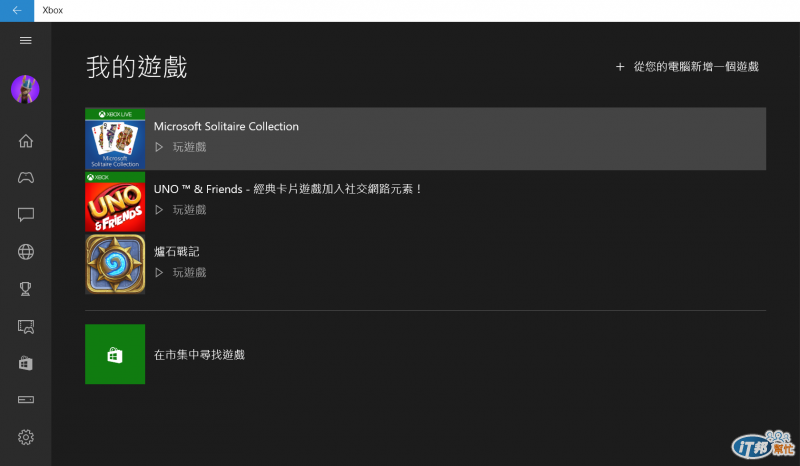The height and width of the screenshot is (466, 800).
Task: Open the Messages chat bubble icon
Action: [x=26, y=214]
